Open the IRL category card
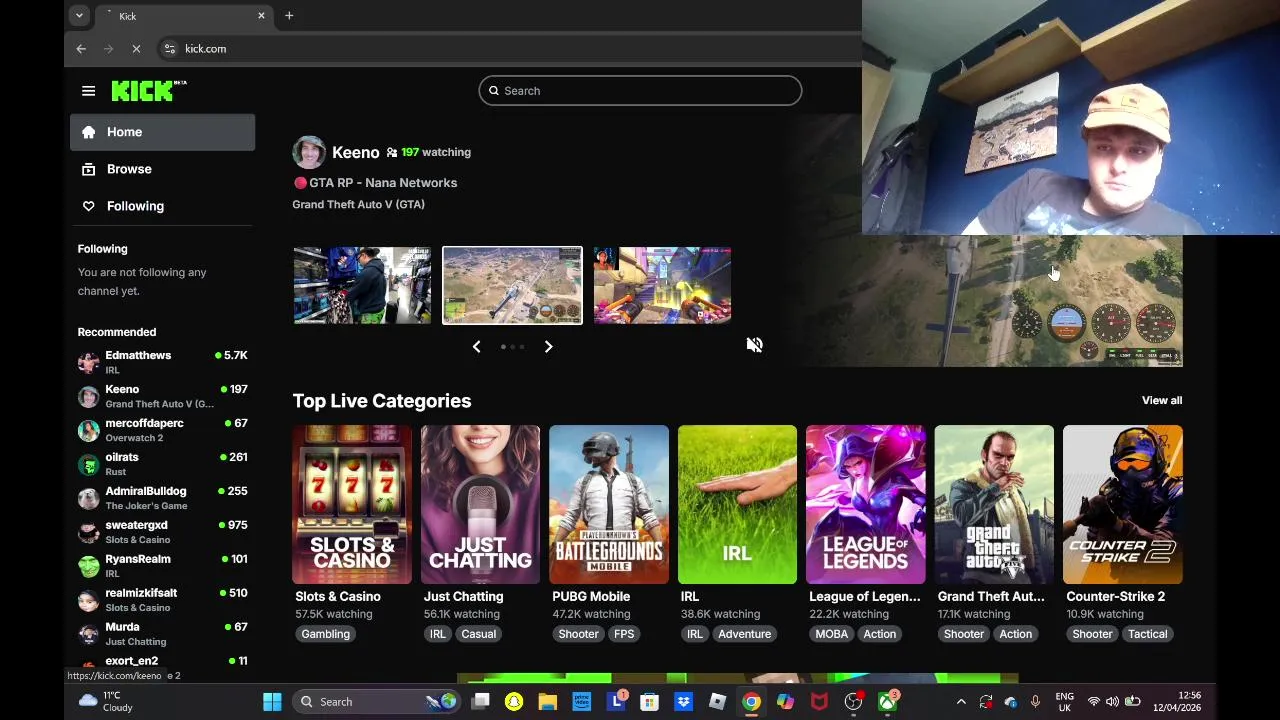 pyautogui.click(x=737, y=504)
